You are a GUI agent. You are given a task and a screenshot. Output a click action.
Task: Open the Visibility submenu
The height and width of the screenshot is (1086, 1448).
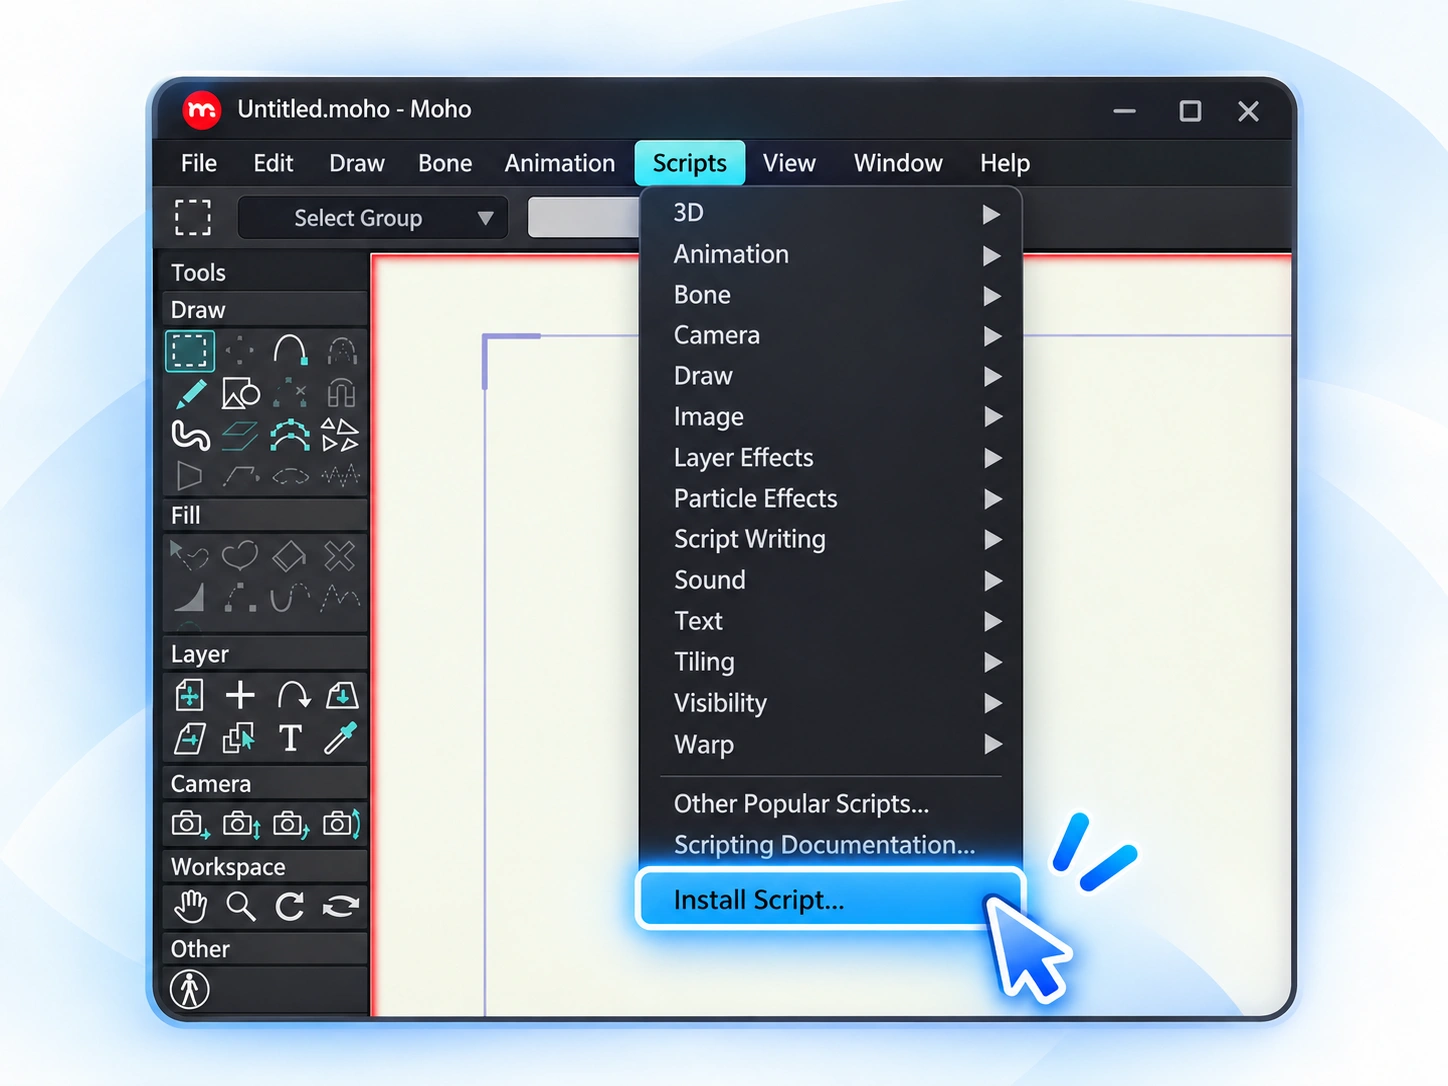tap(831, 703)
